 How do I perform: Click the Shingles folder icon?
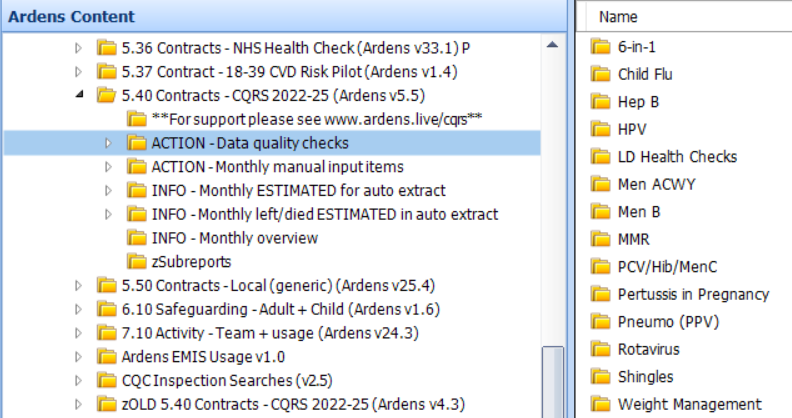click(x=601, y=377)
